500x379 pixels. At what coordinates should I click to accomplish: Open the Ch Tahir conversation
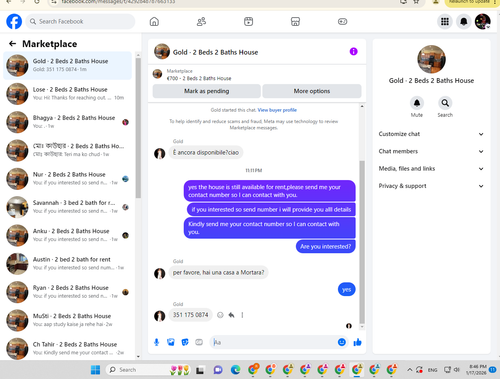point(67,348)
